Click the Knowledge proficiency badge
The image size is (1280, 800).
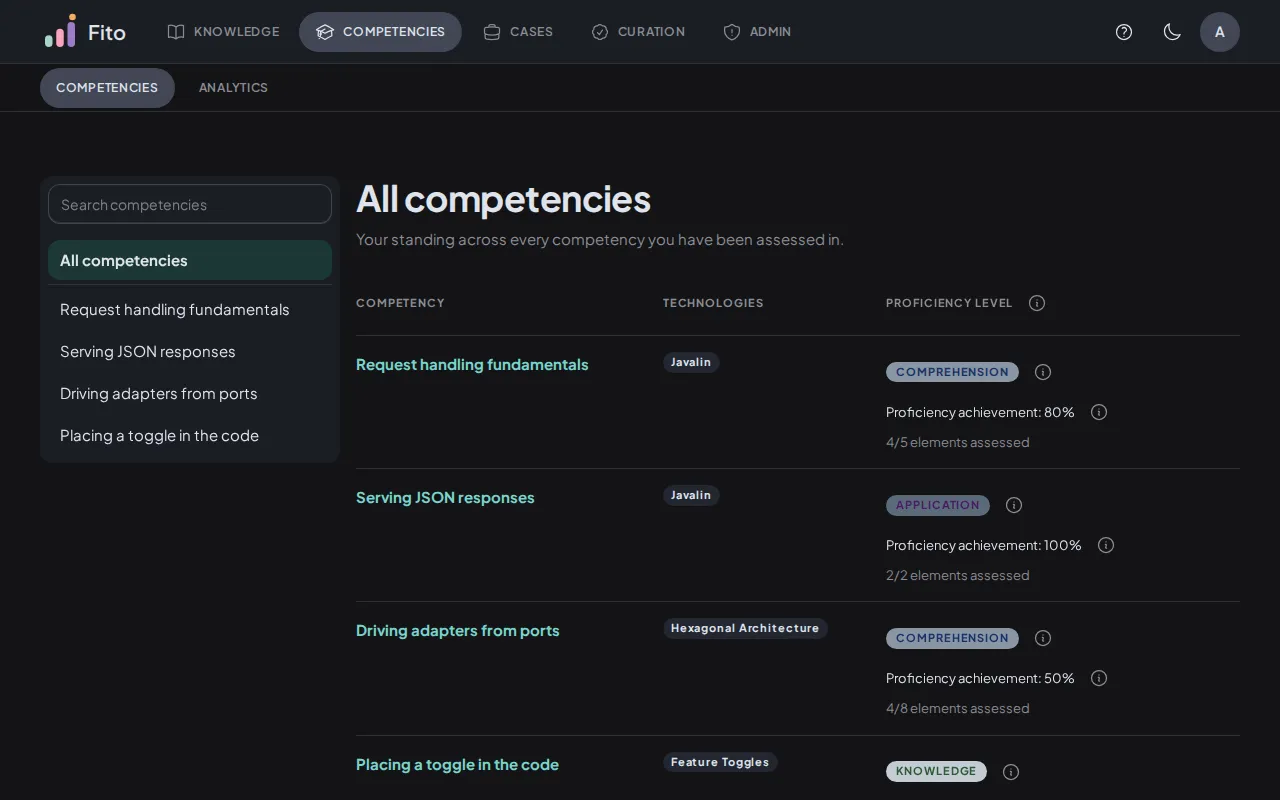pos(936,771)
